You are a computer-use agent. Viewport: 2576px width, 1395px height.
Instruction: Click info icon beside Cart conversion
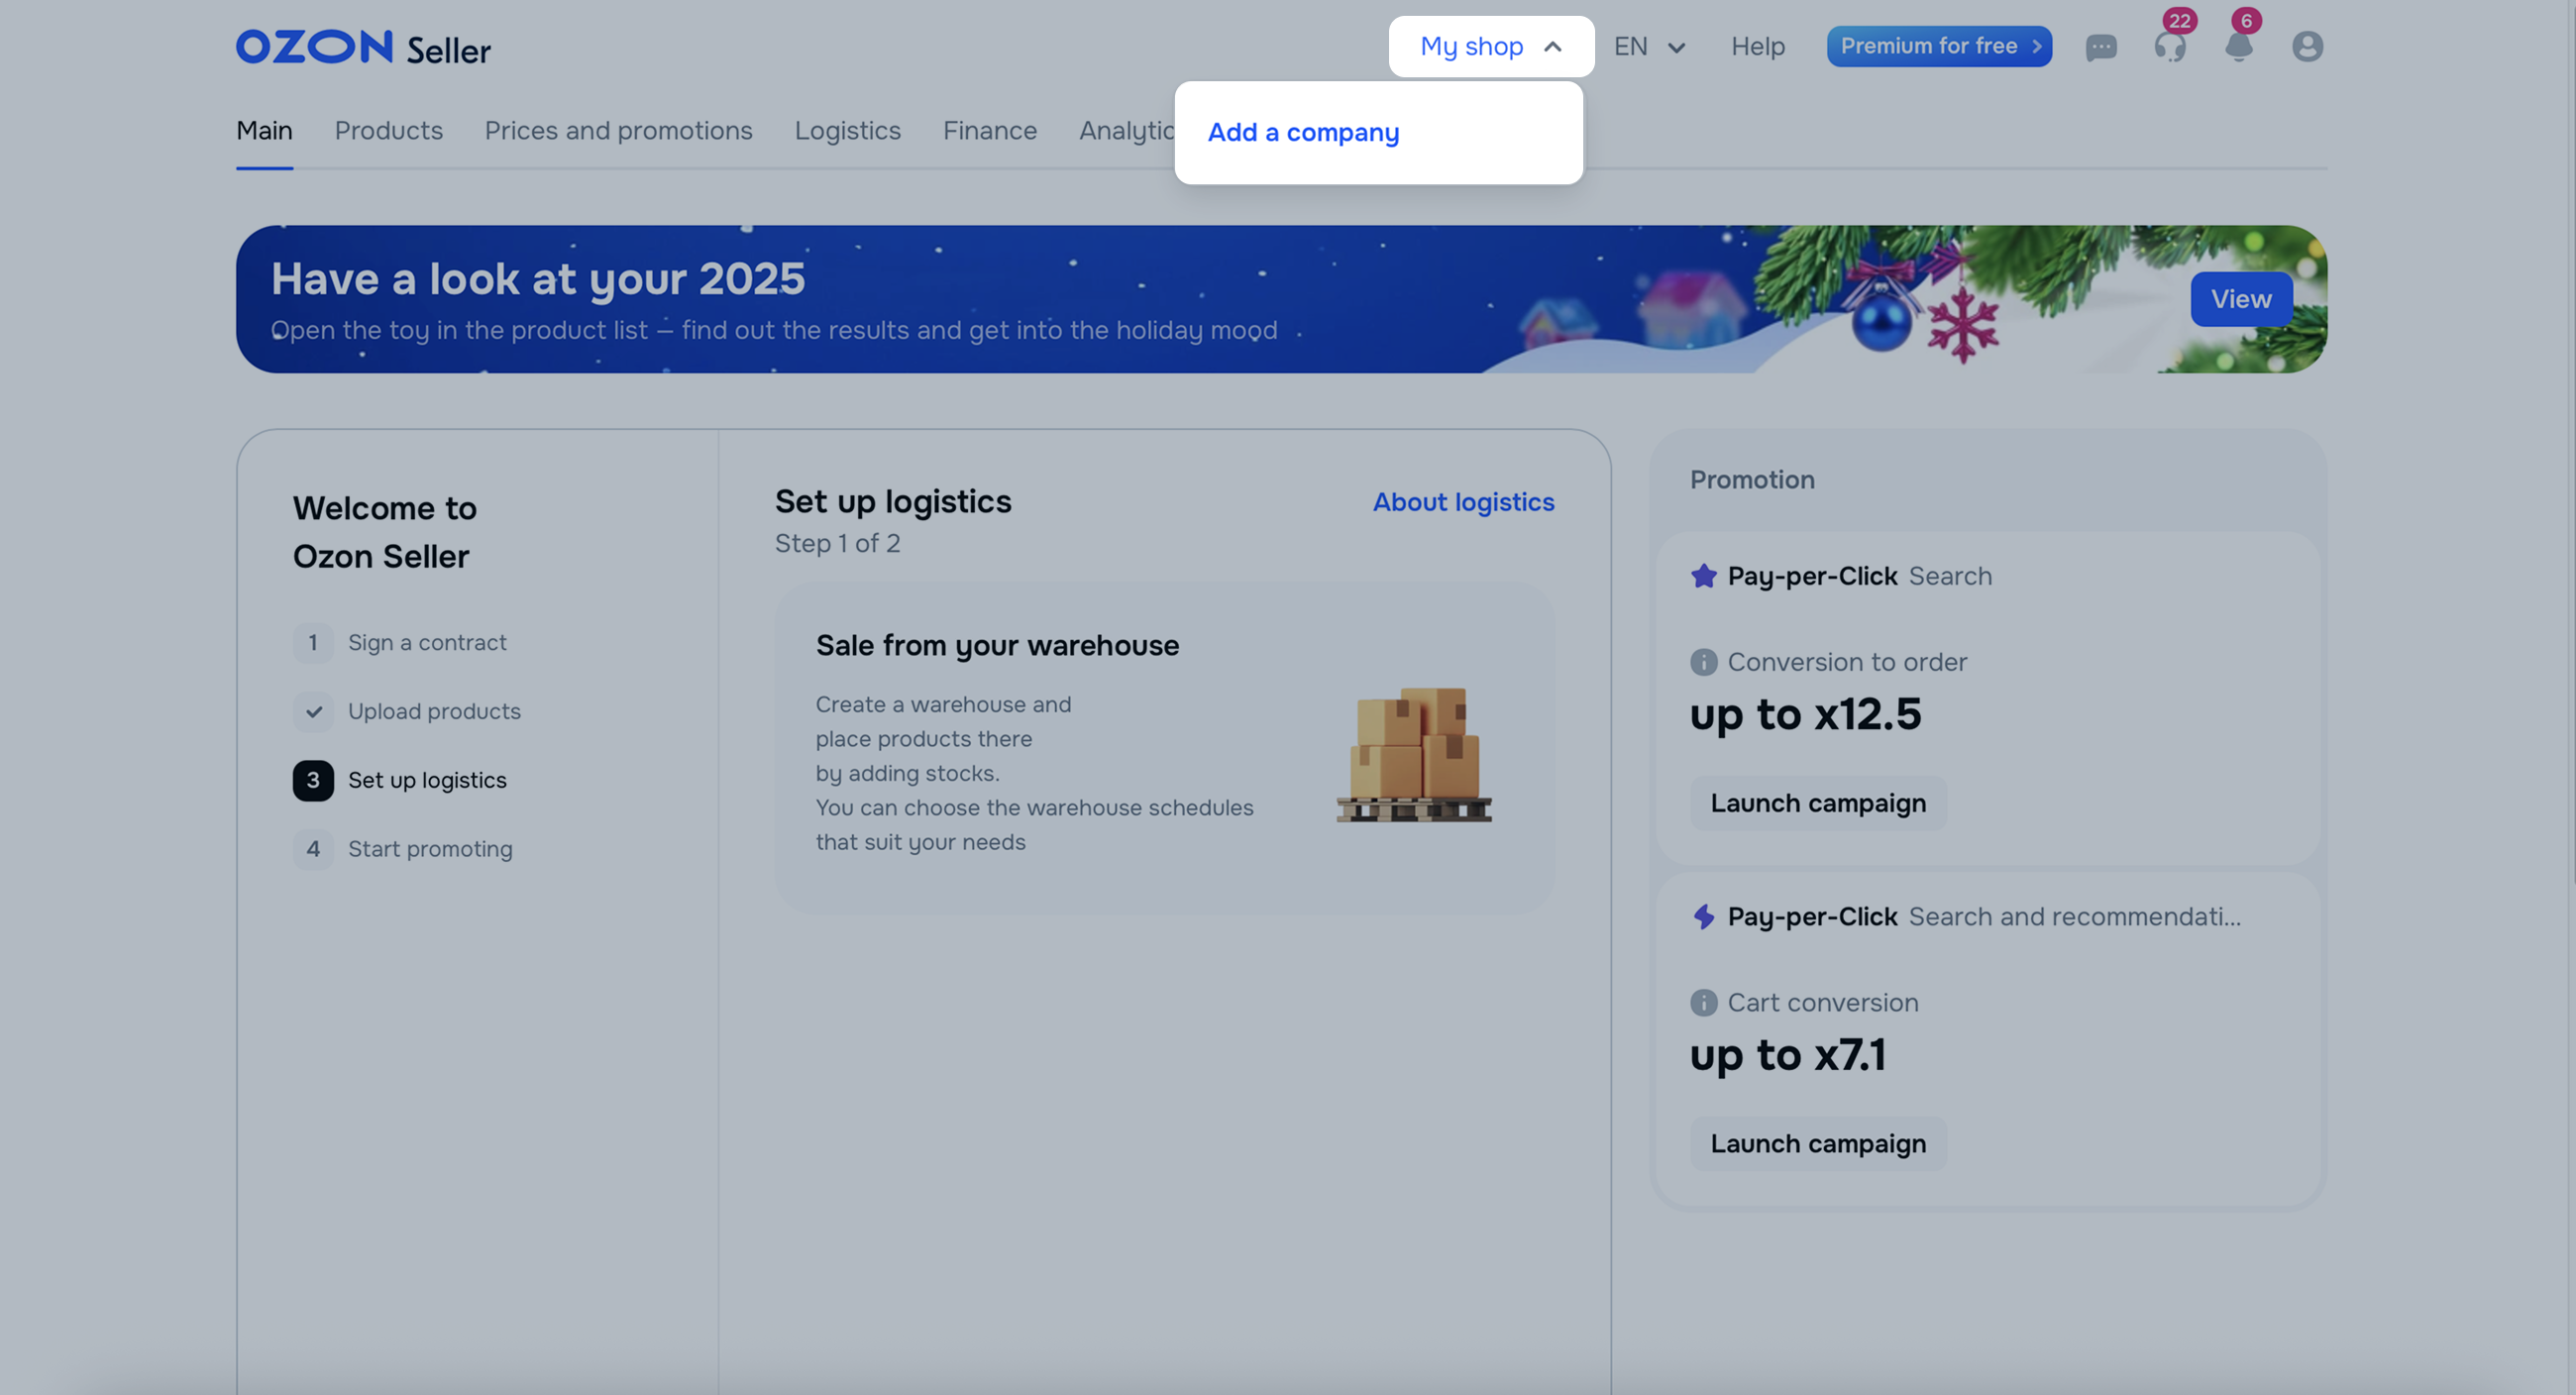point(1703,1002)
